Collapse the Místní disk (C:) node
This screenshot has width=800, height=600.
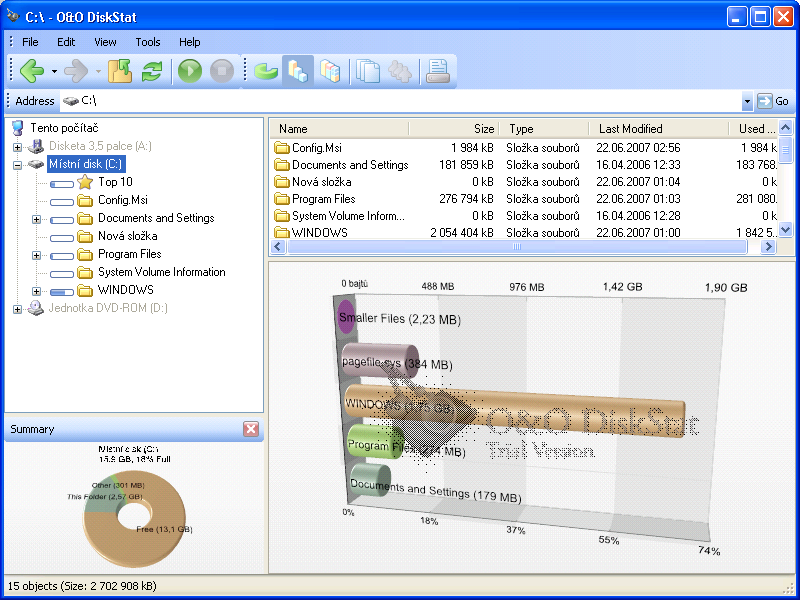pos(17,165)
